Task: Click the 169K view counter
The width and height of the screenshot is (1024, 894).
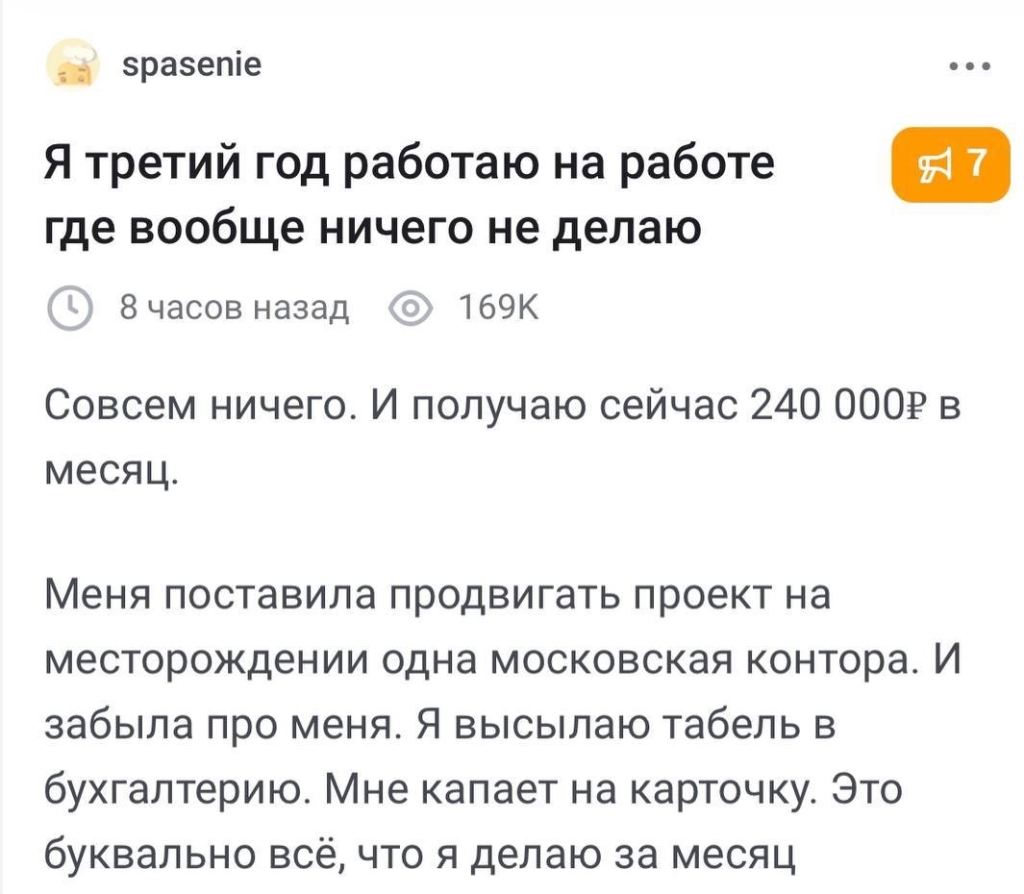Action: [x=498, y=307]
